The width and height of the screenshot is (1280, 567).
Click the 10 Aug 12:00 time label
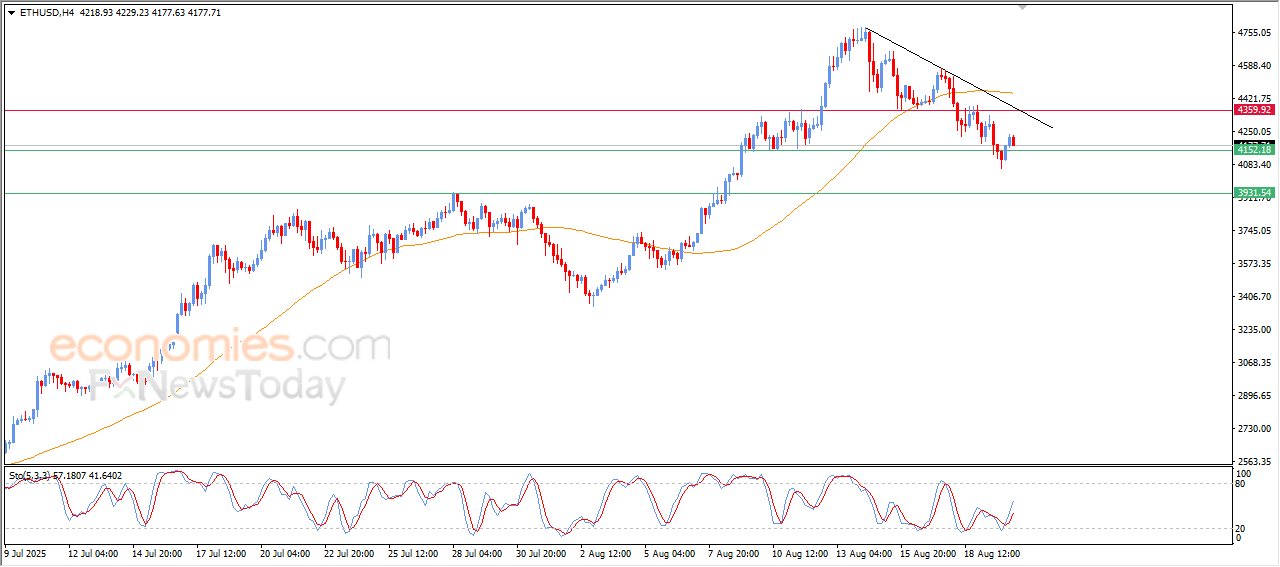pyautogui.click(x=801, y=552)
